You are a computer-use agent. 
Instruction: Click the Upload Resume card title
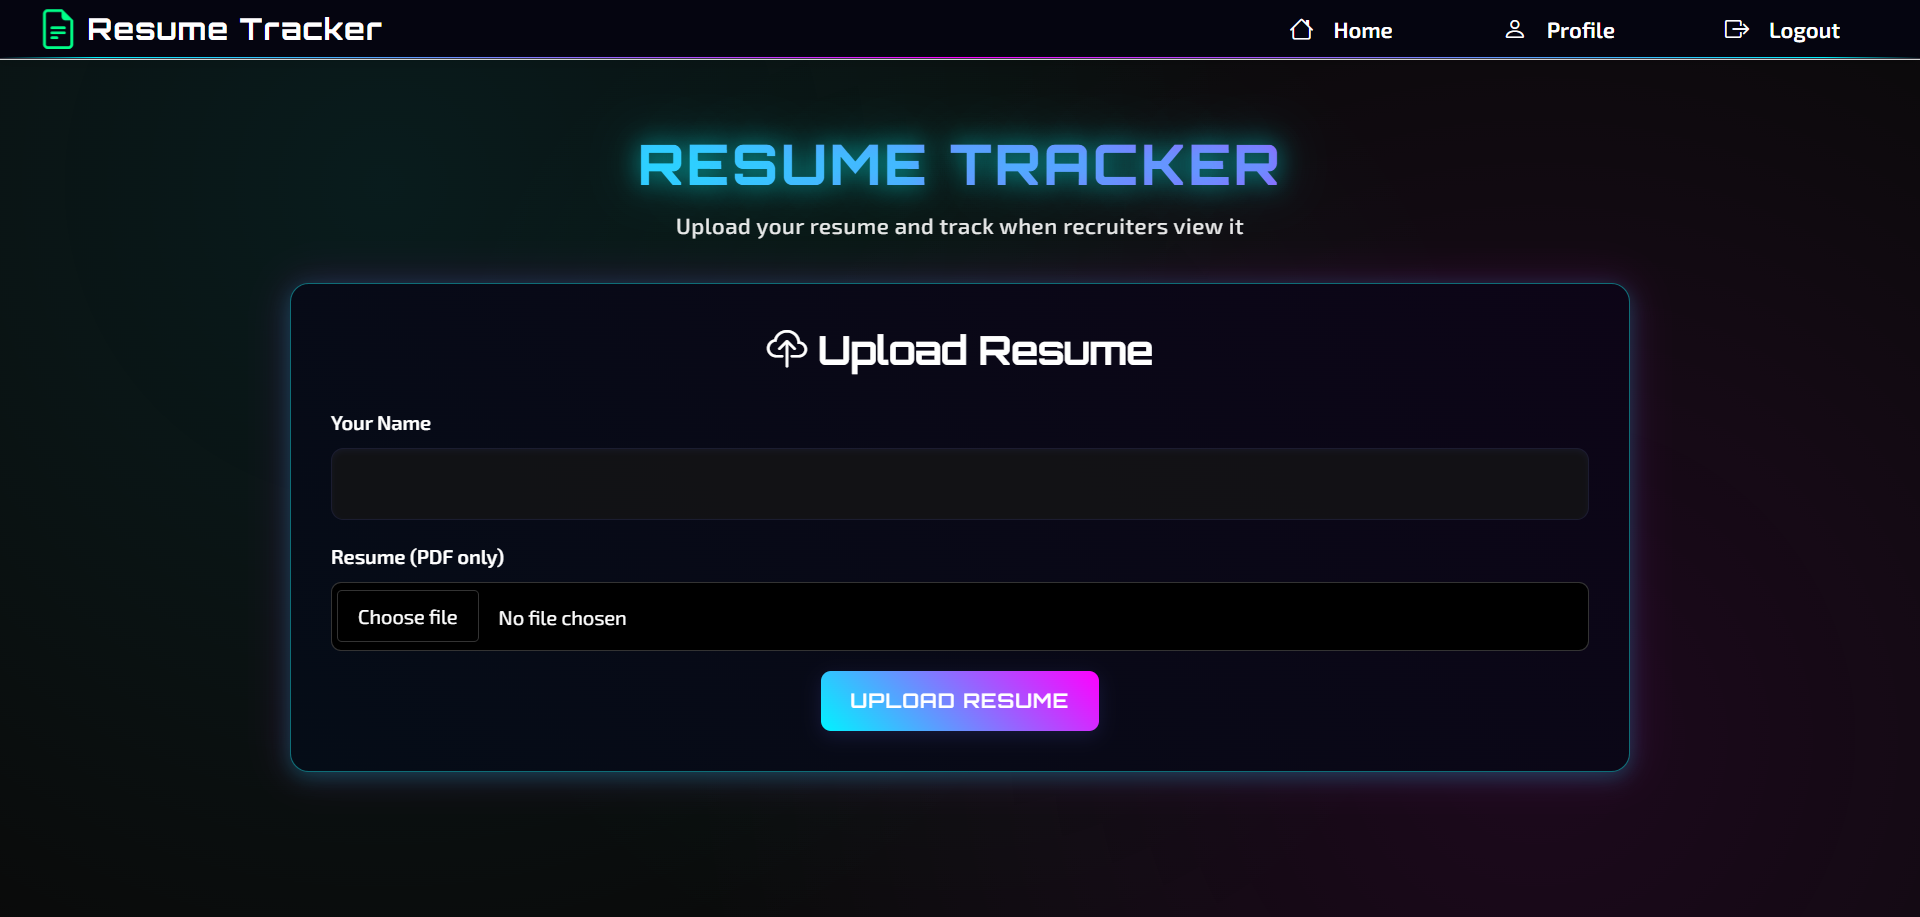click(984, 350)
